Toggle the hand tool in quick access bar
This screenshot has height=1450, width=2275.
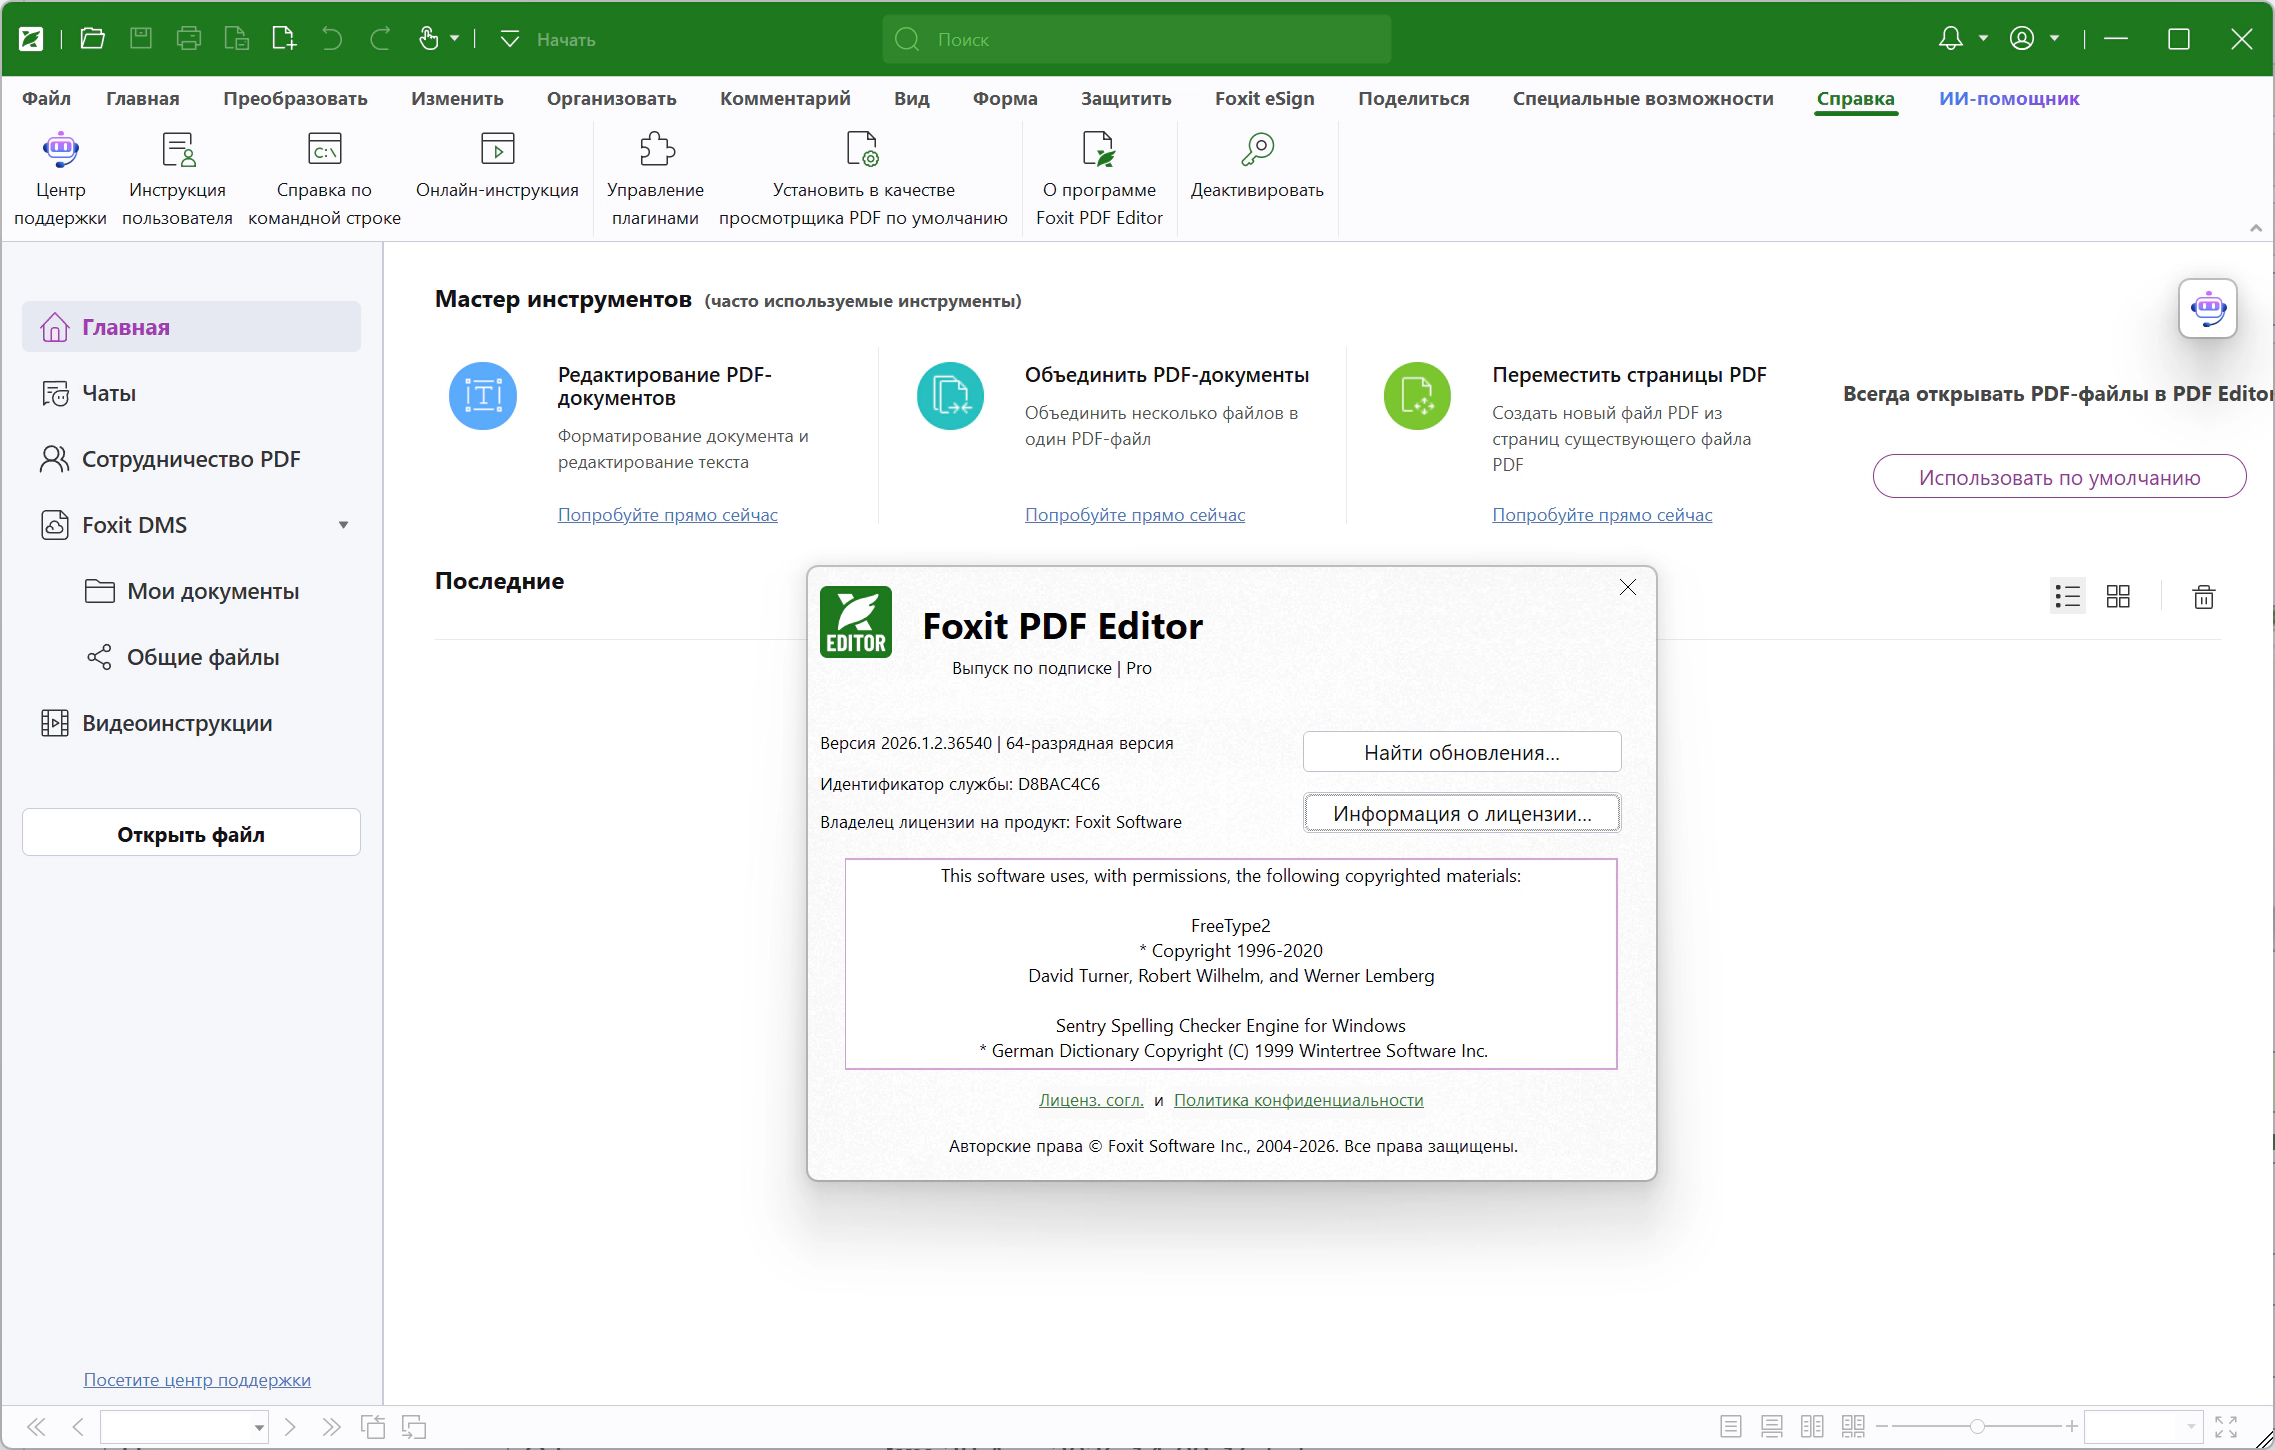[x=428, y=39]
